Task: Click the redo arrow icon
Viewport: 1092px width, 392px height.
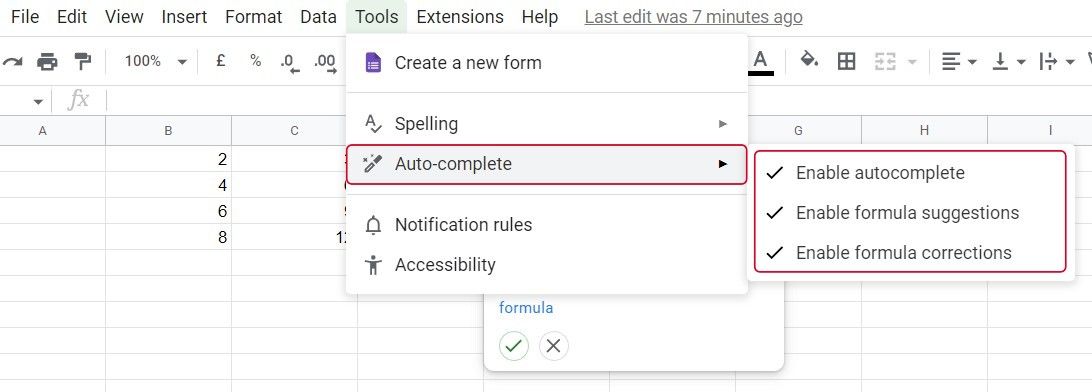Action: click(x=12, y=62)
